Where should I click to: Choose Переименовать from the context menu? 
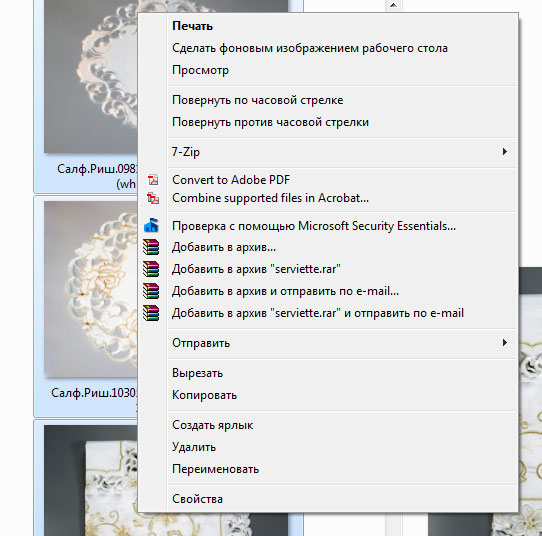(x=327, y=469)
